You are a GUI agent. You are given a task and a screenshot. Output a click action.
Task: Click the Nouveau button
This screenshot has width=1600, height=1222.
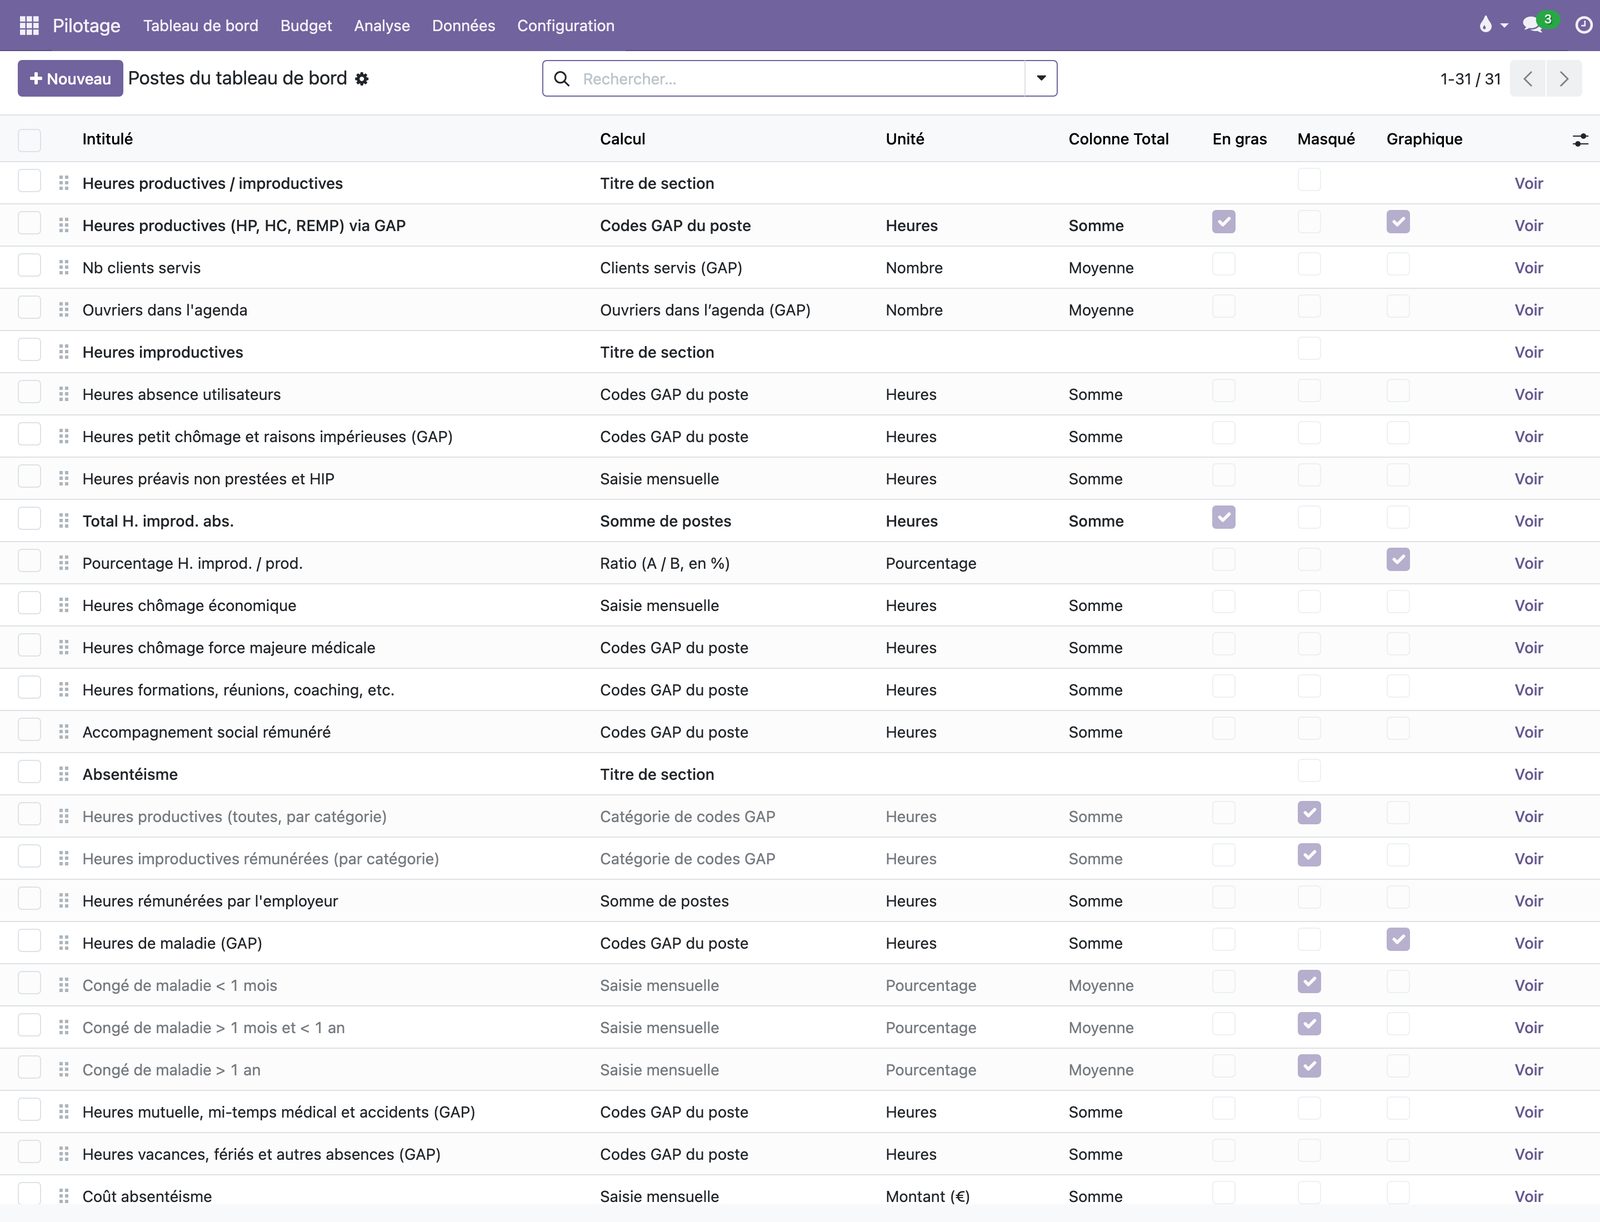tap(70, 79)
